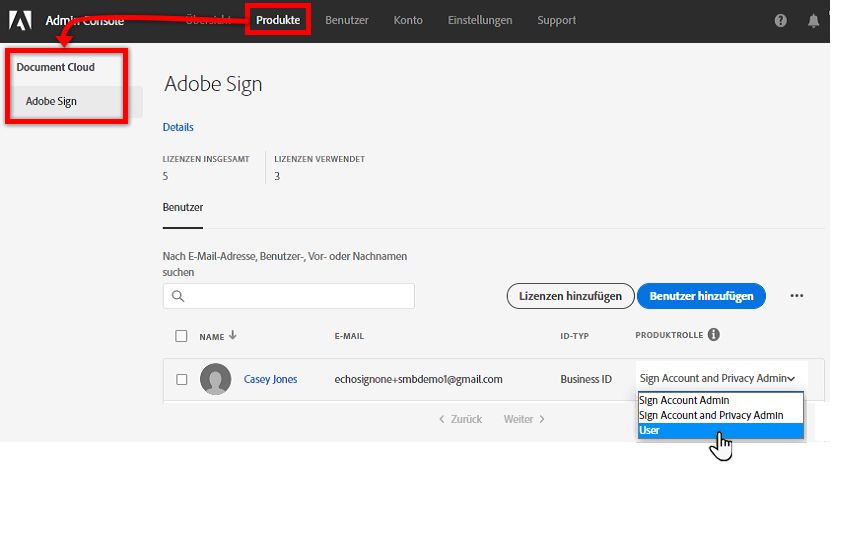Click the LIZENZEN INSGESAMT value 5
Viewport: 856px width, 536px height.
pyautogui.click(x=165, y=176)
